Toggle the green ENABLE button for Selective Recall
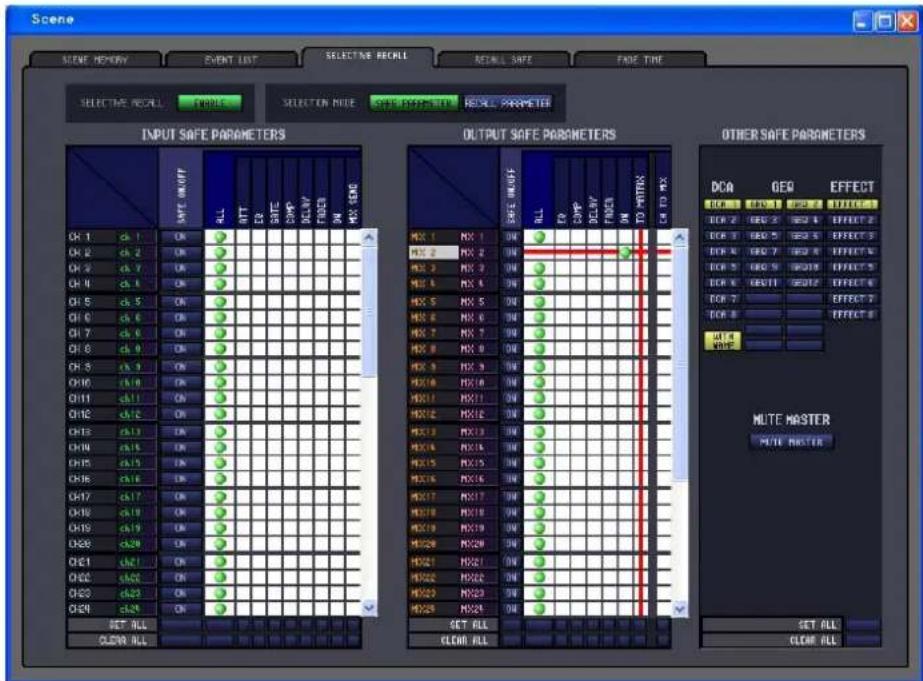 [x=210, y=103]
